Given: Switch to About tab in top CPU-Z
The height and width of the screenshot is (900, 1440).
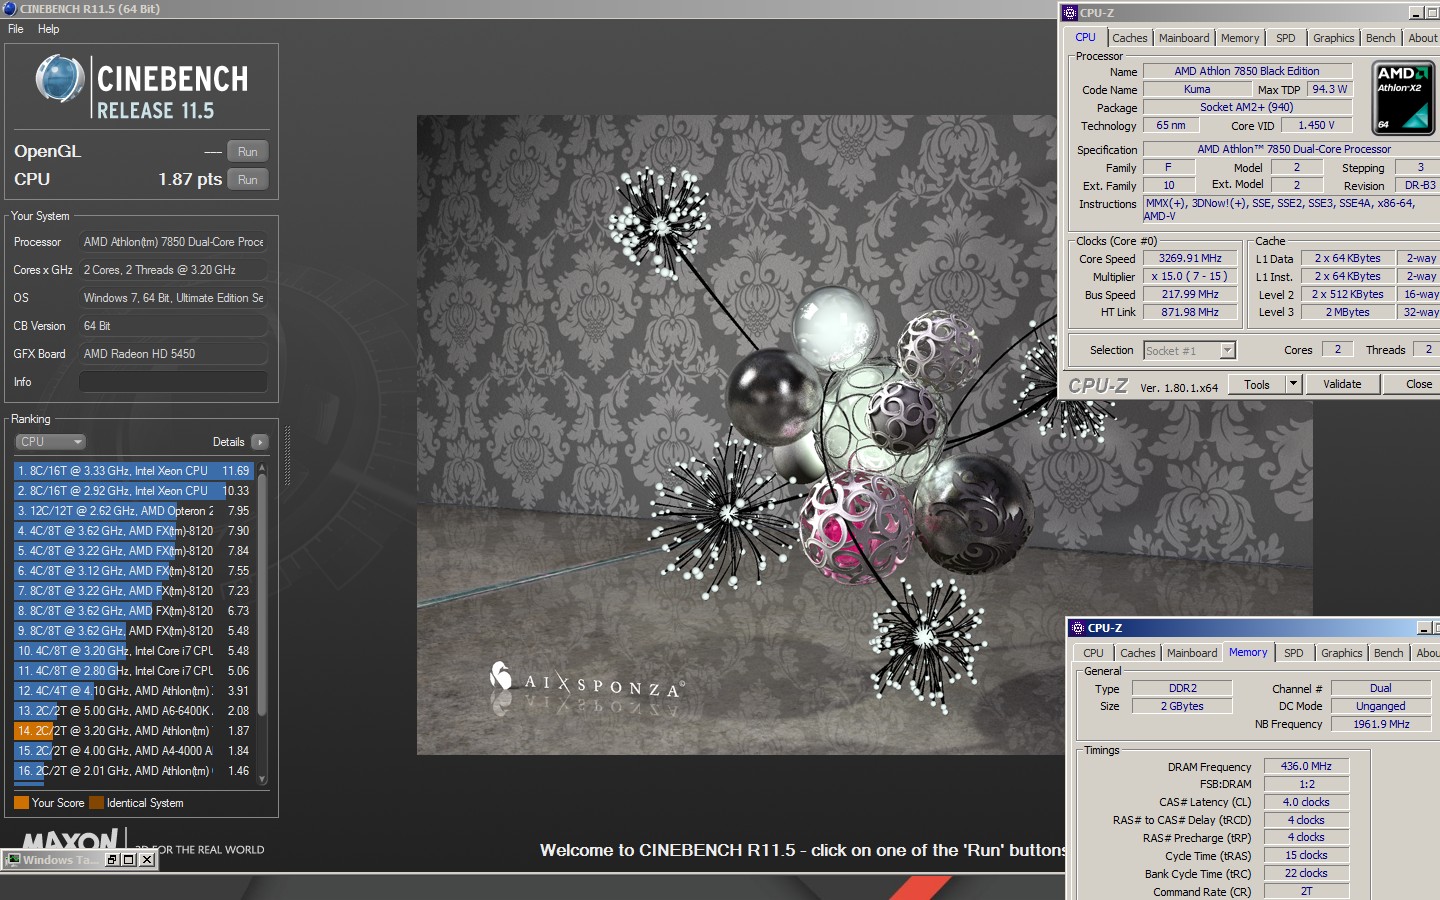Looking at the screenshot, I should click(1422, 38).
